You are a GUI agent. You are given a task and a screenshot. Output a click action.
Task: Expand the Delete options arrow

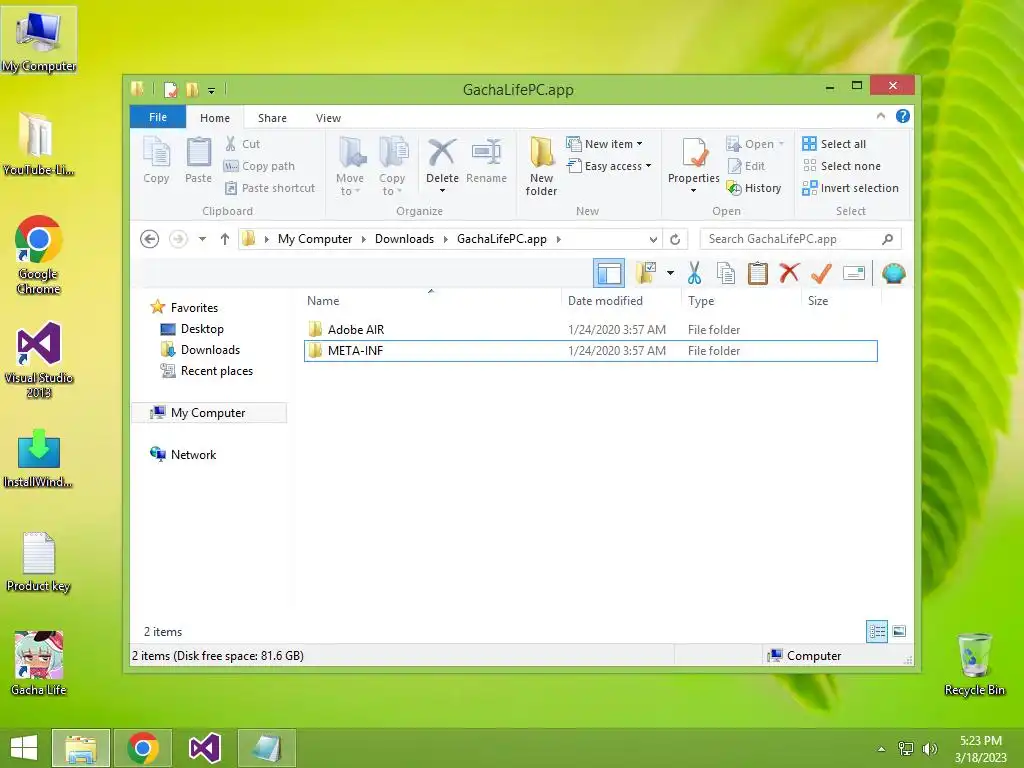point(442,191)
